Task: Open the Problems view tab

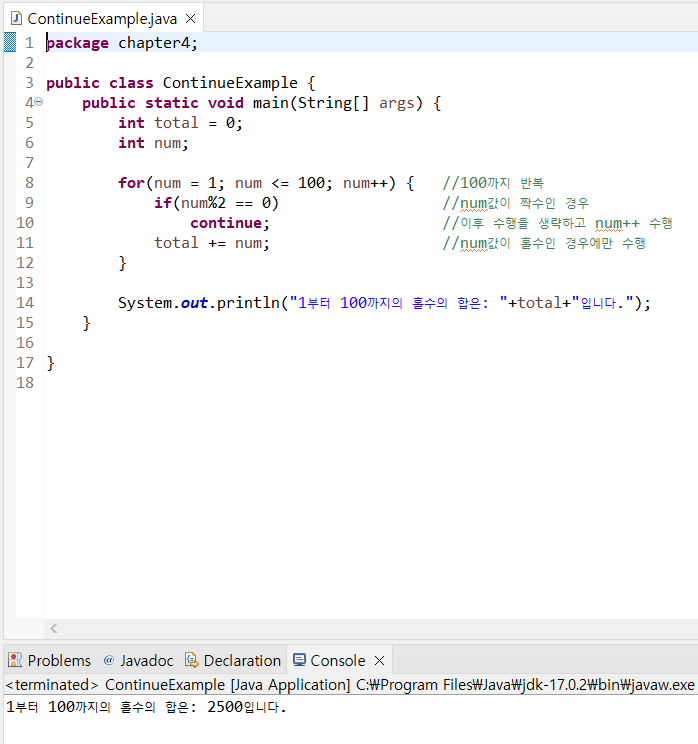Action: (x=49, y=660)
